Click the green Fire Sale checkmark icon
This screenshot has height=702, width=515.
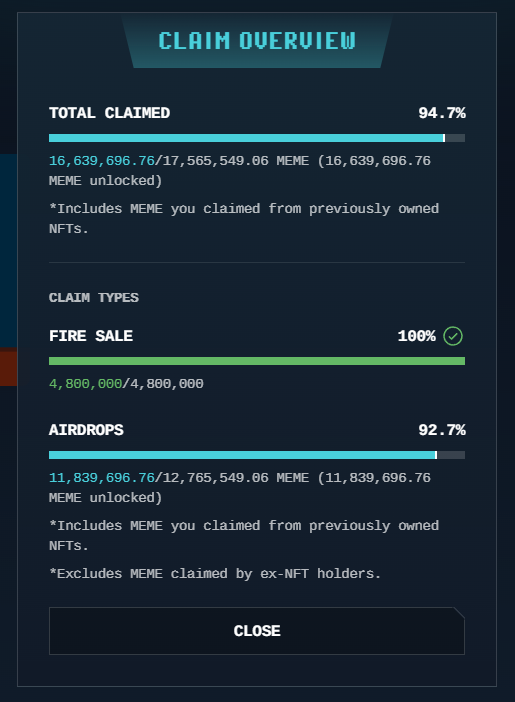pyautogui.click(x=453, y=336)
